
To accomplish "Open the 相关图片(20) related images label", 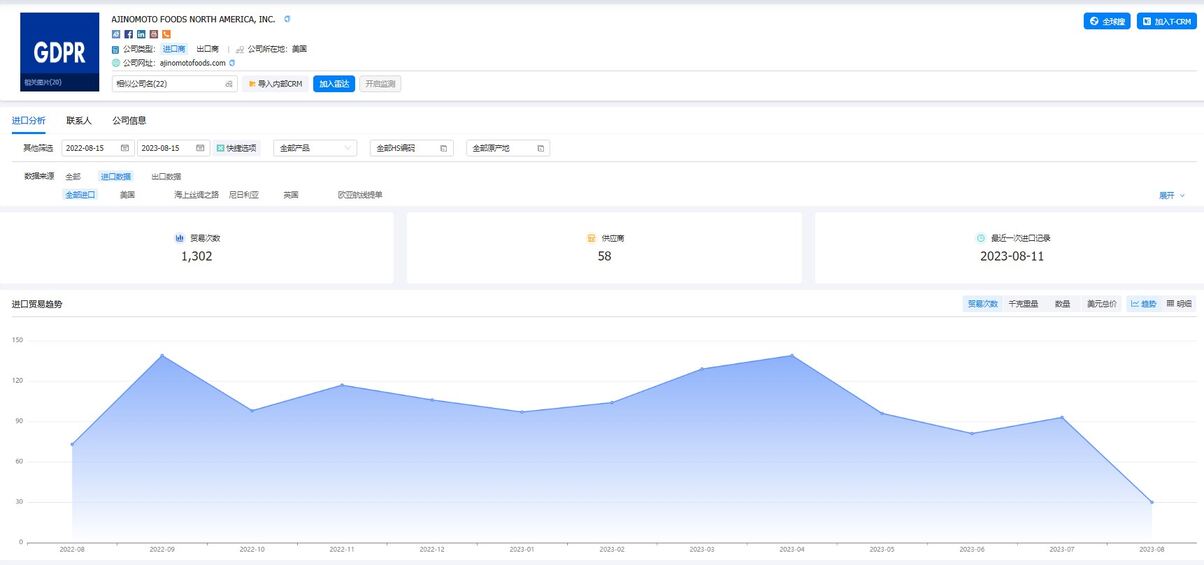I will [42, 83].
